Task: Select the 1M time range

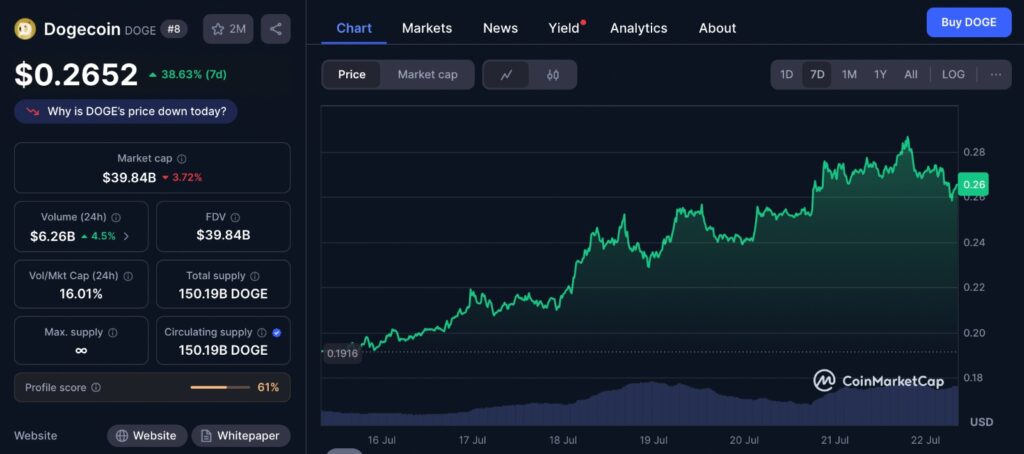Action: click(849, 74)
